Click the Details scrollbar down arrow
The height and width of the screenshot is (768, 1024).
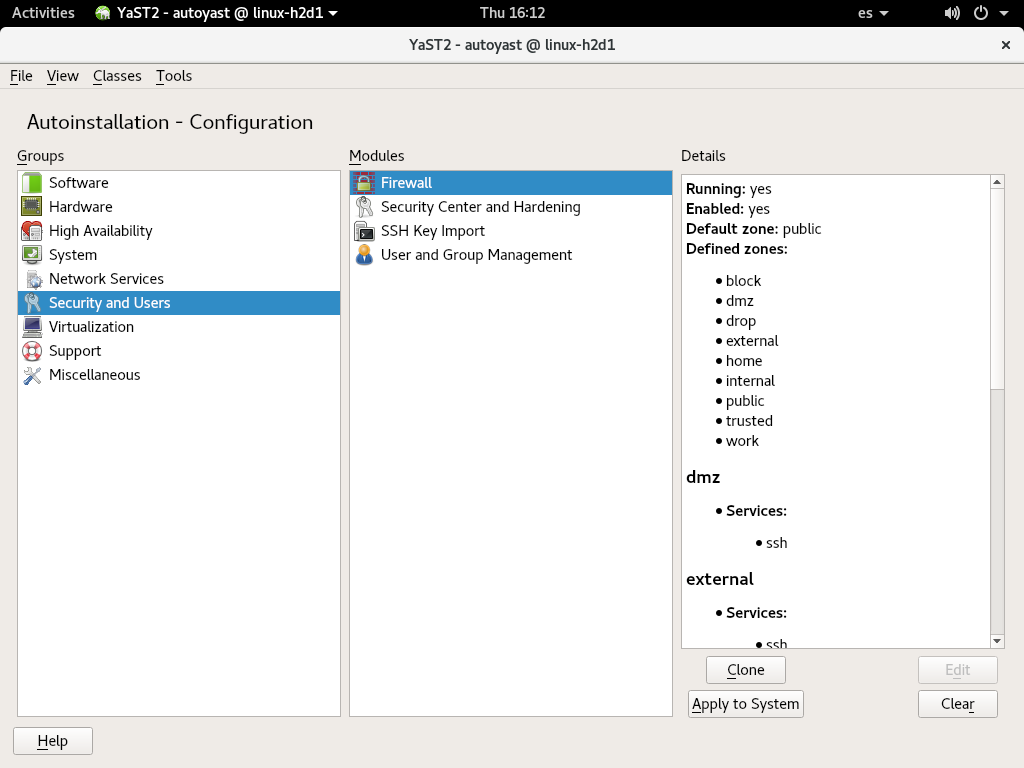coord(997,641)
